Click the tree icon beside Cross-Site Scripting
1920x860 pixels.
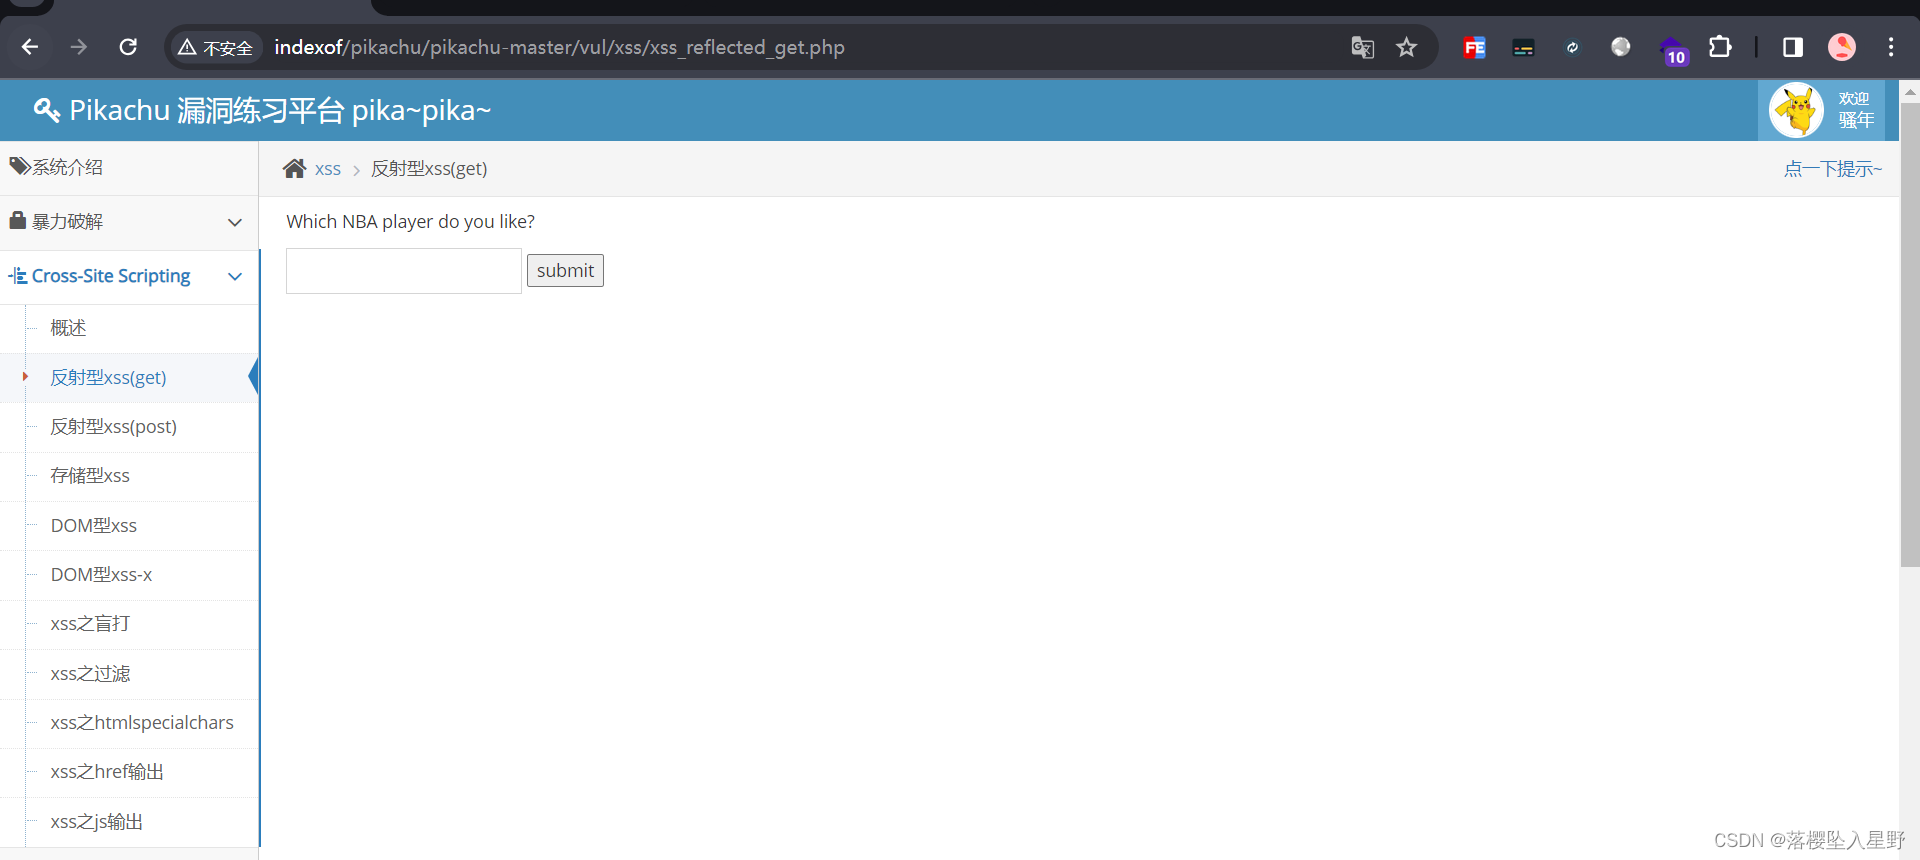click(18, 275)
